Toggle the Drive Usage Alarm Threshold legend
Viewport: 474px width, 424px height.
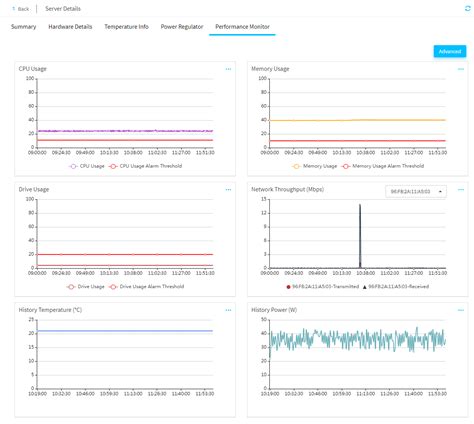point(146,286)
